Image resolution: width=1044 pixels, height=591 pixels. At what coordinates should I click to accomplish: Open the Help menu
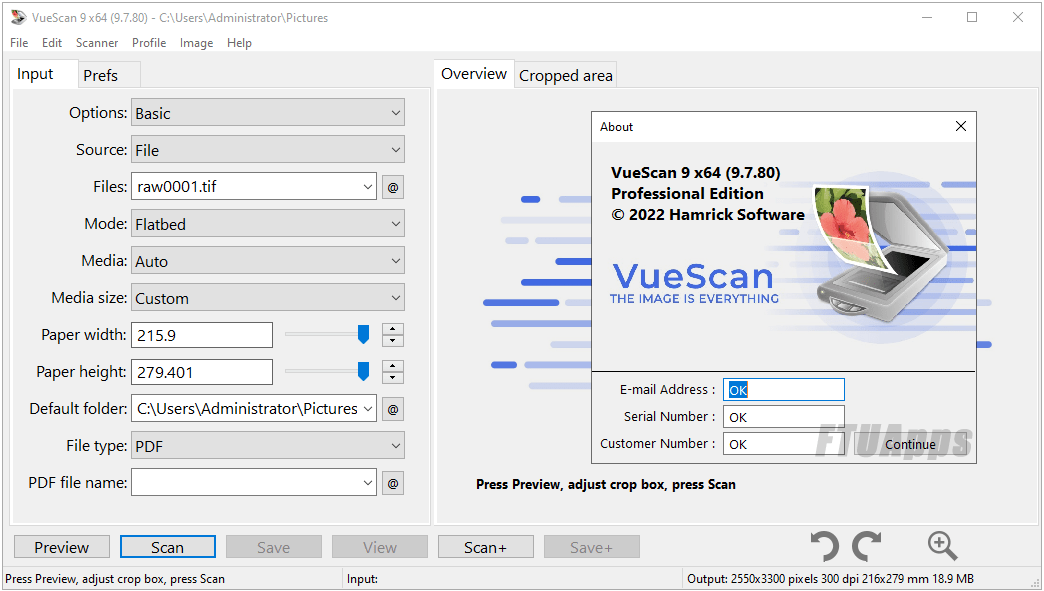point(239,43)
